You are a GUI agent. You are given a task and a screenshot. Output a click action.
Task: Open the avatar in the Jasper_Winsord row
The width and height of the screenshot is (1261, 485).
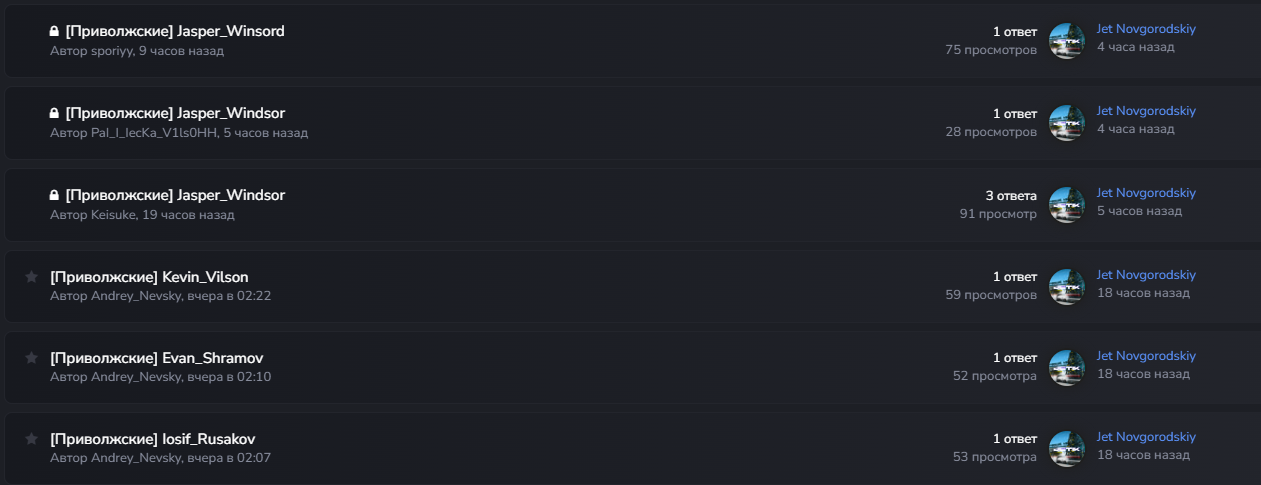coord(1067,41)
